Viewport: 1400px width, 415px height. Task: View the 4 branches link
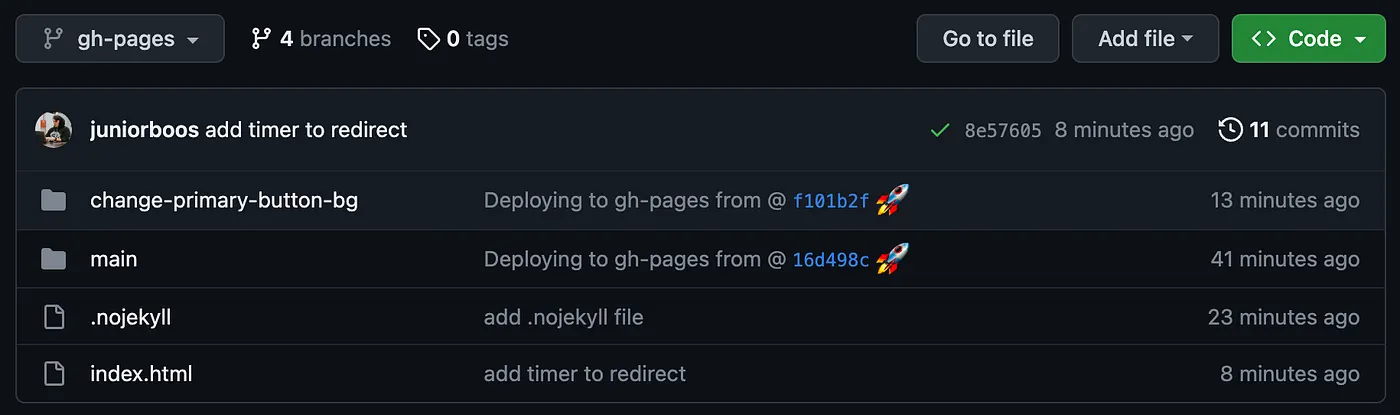pyautogui.click(x=321, y=39)
